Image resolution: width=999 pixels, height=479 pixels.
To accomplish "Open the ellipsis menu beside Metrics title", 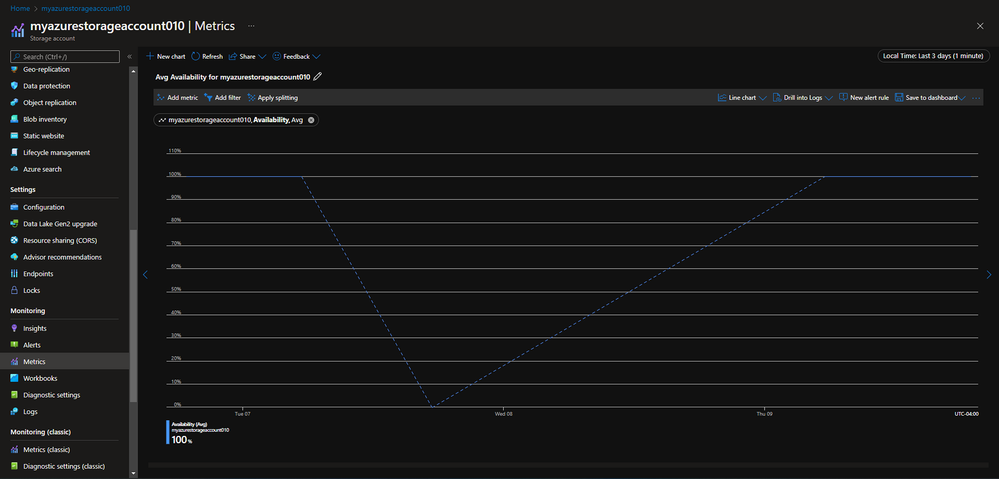I will (x=251, y=26).
